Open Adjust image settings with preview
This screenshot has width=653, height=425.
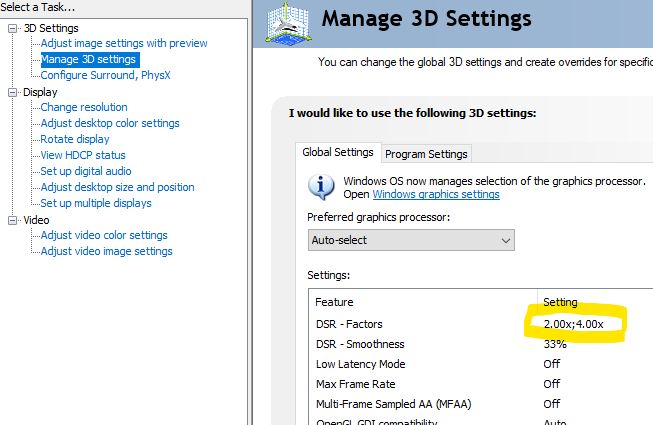pyautogui.click(x=124, y=43)
